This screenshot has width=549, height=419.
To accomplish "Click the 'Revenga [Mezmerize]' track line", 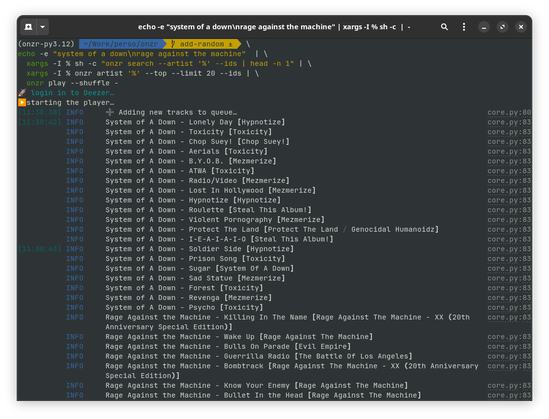I will click(189, 298).
